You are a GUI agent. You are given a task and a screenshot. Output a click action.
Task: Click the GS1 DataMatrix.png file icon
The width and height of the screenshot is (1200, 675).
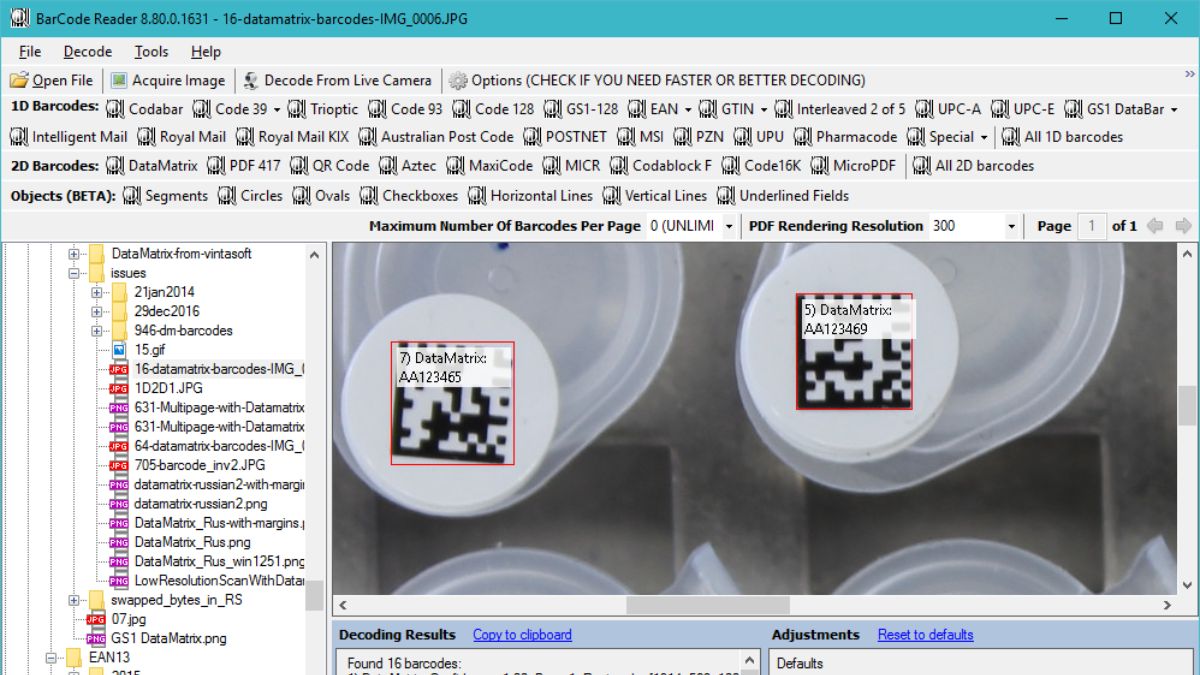coord(96,638)
